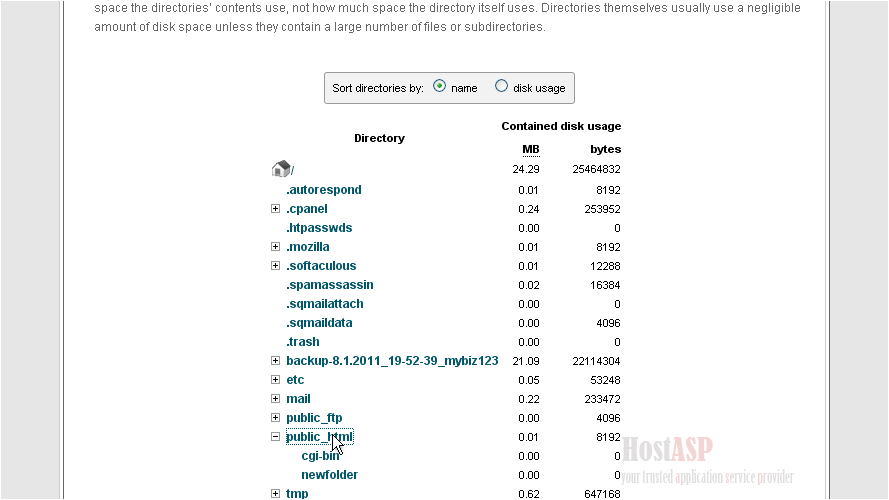Click the home directory icon

coord(281,169)
